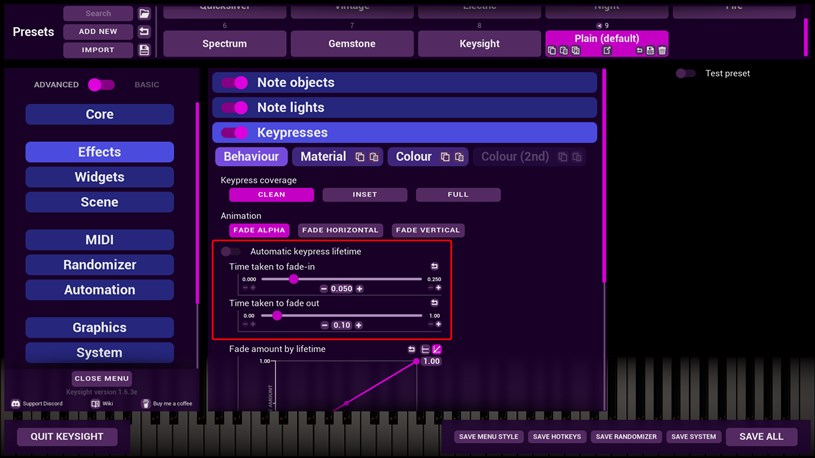Open the Support Discord link

click(x=37, y=403)
